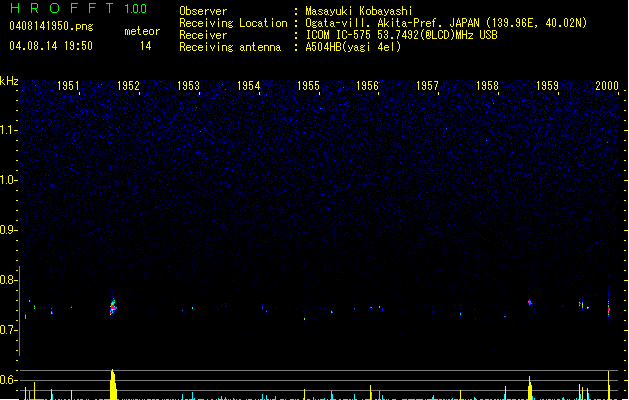Viewport: 629px width, 400px height.
Task: Click the date stamp 04.08.14 19:50
Action: point(51,46)
